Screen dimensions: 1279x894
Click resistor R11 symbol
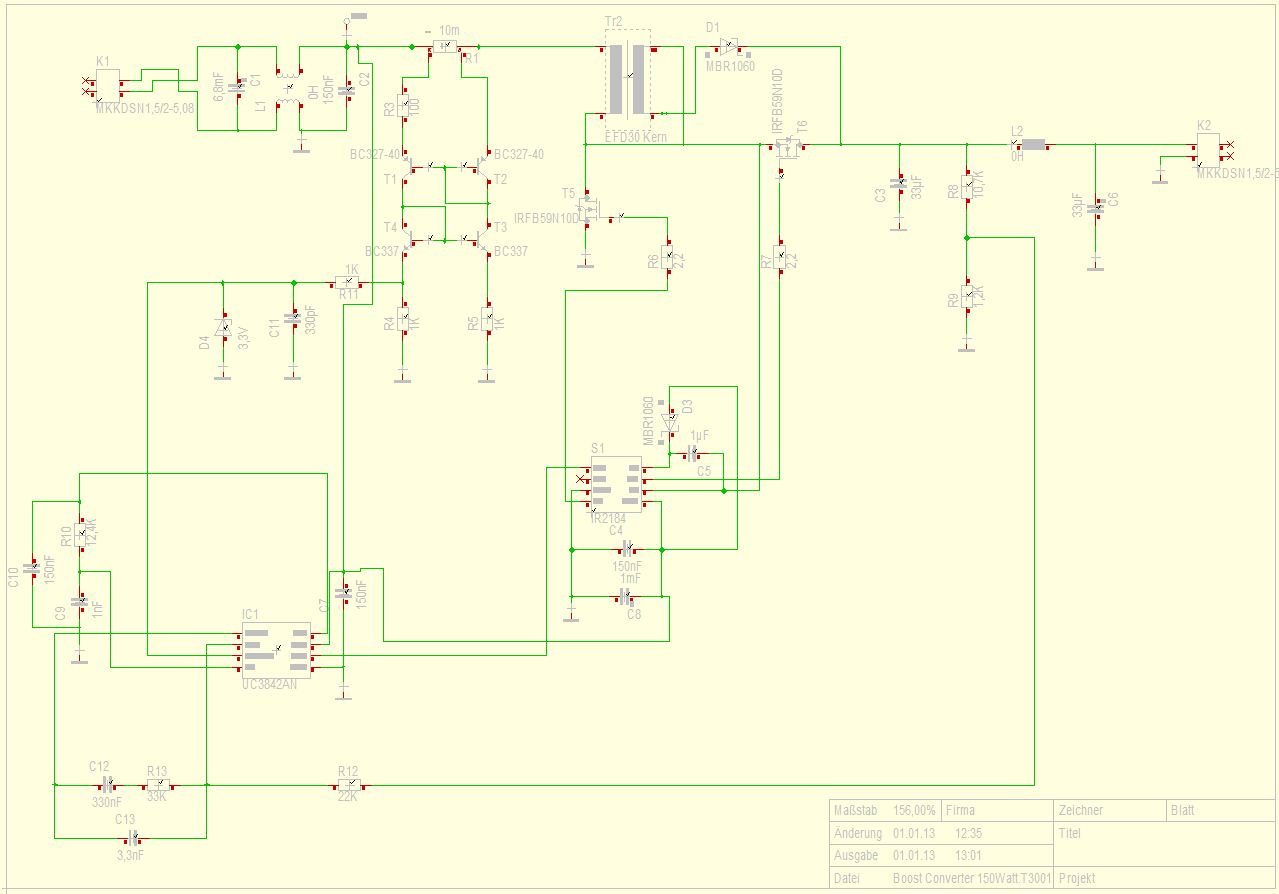click(x=348, y=284)
